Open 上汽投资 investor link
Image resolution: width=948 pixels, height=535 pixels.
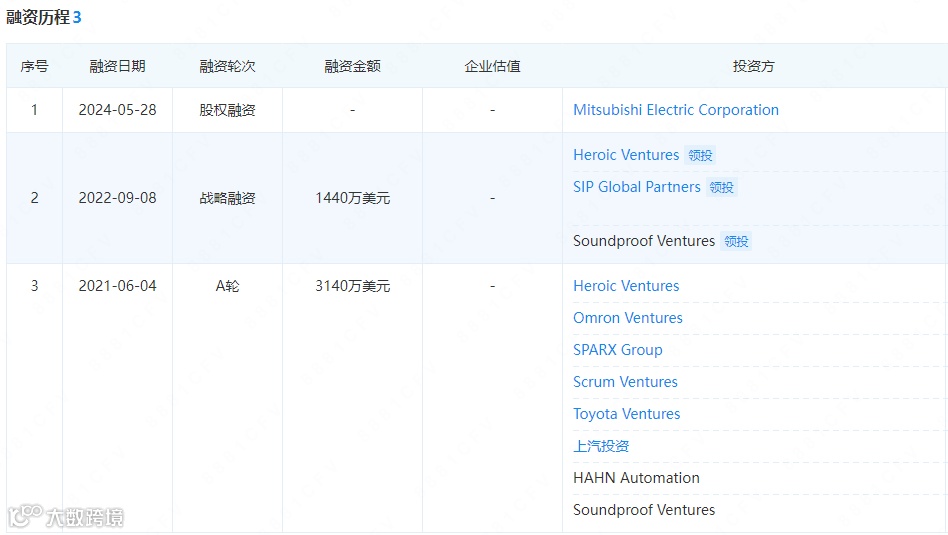(x=601, y=446)
